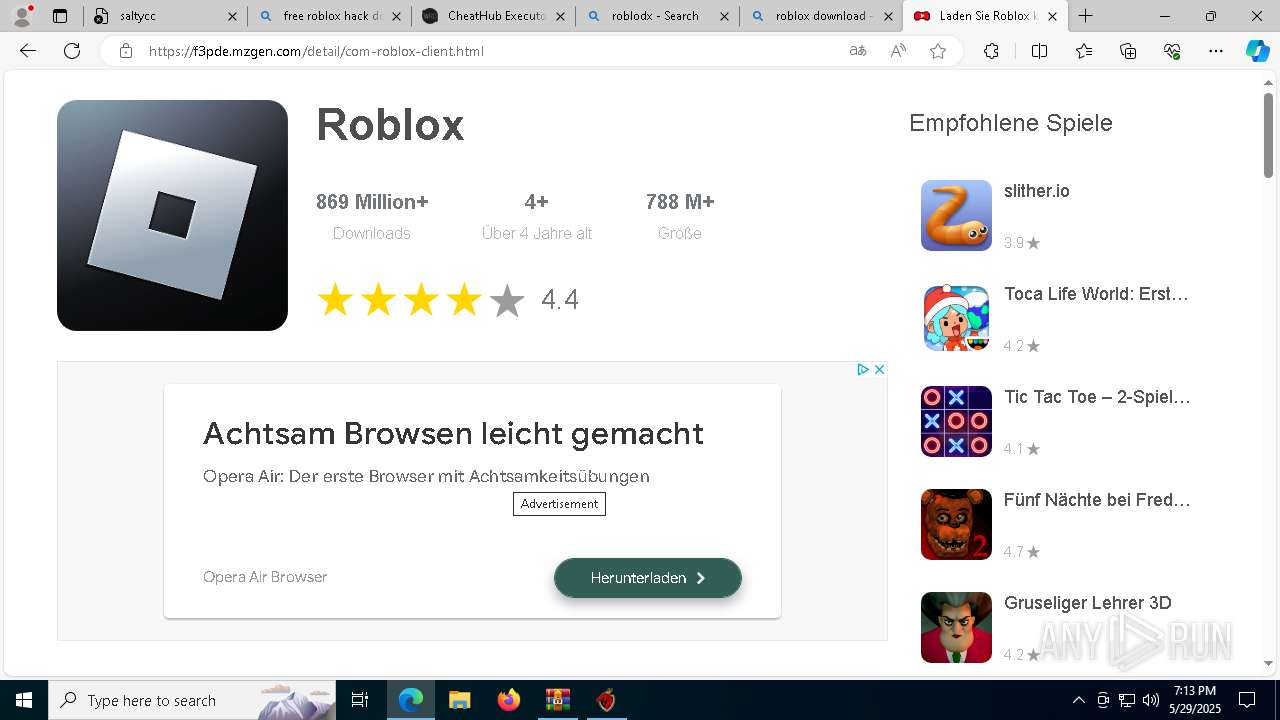Open the volume control icon
This screenshot has width=1280, height=720.
point(1150,700)
